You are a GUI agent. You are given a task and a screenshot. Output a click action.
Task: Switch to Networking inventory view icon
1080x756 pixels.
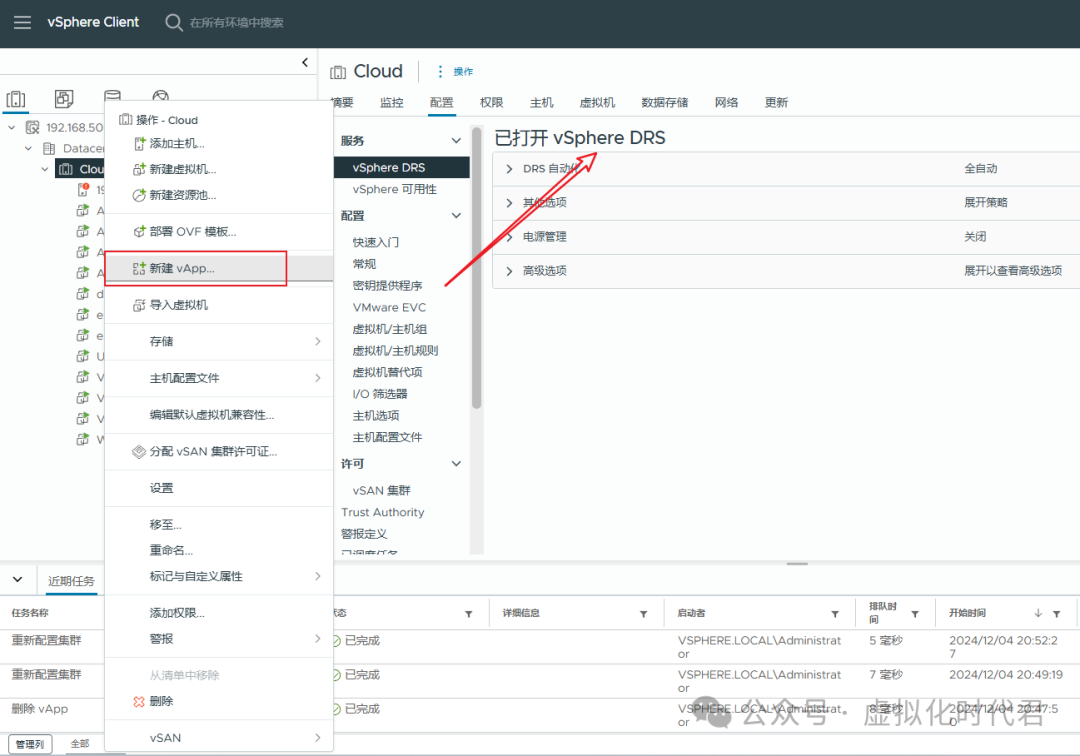coord(160,96)
